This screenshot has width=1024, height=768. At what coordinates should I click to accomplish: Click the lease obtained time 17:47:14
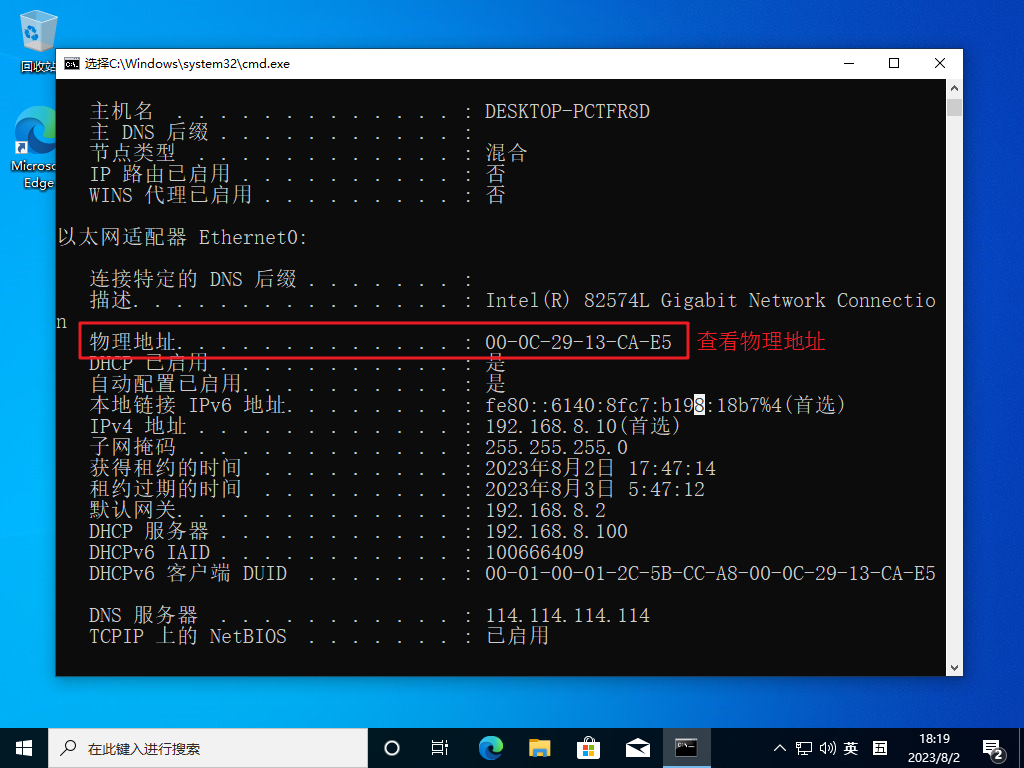(672, 468)
